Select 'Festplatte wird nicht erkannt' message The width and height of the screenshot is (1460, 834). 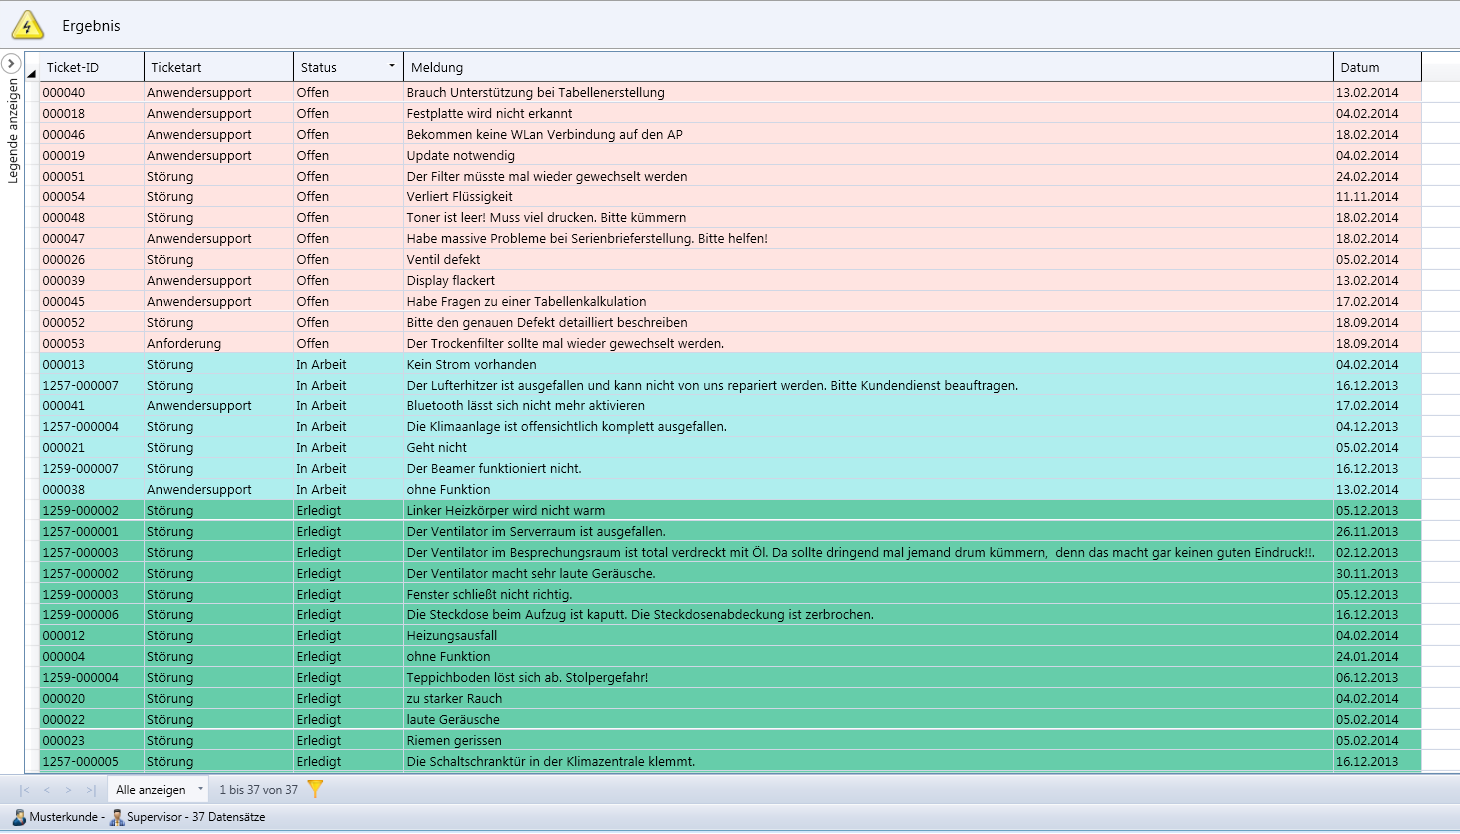click(489, 113)
